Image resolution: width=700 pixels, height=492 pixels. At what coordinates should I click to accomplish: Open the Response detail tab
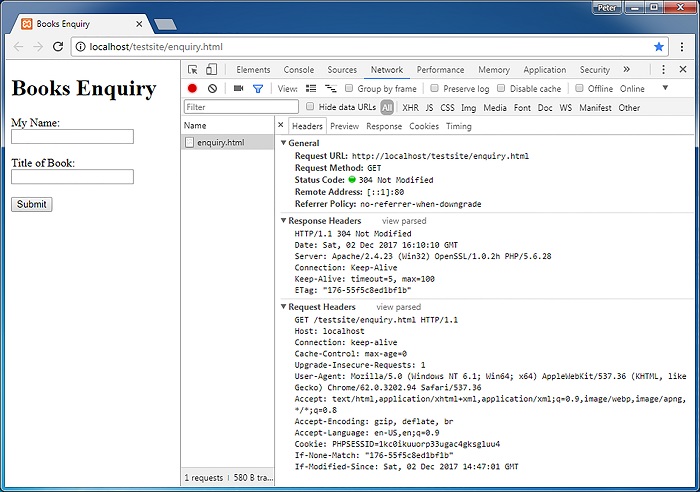point(384,126)
